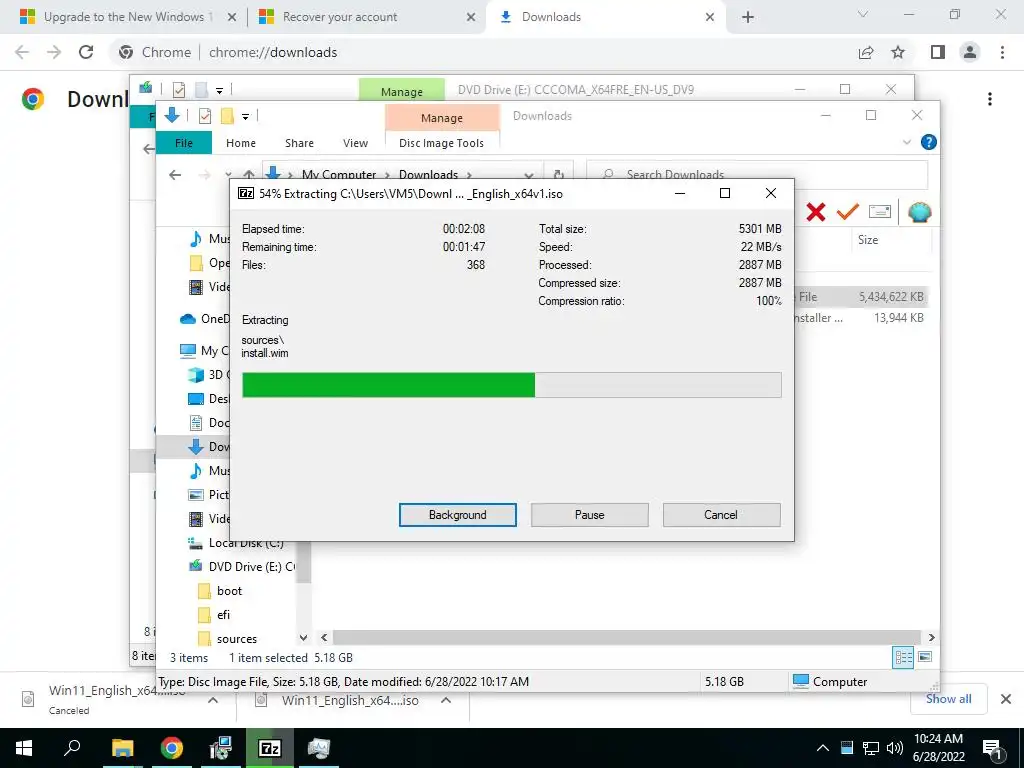Open Chrome three-dot menu
Viewport: 1024px width, 768px height.
pos(1002,52)
